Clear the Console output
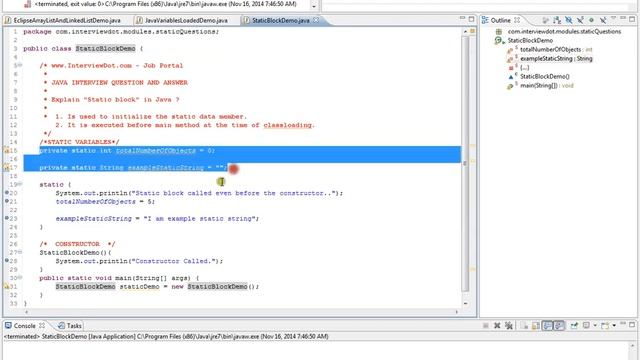The image size is (640, 360). pyautogui.click(x=524, y=325)
